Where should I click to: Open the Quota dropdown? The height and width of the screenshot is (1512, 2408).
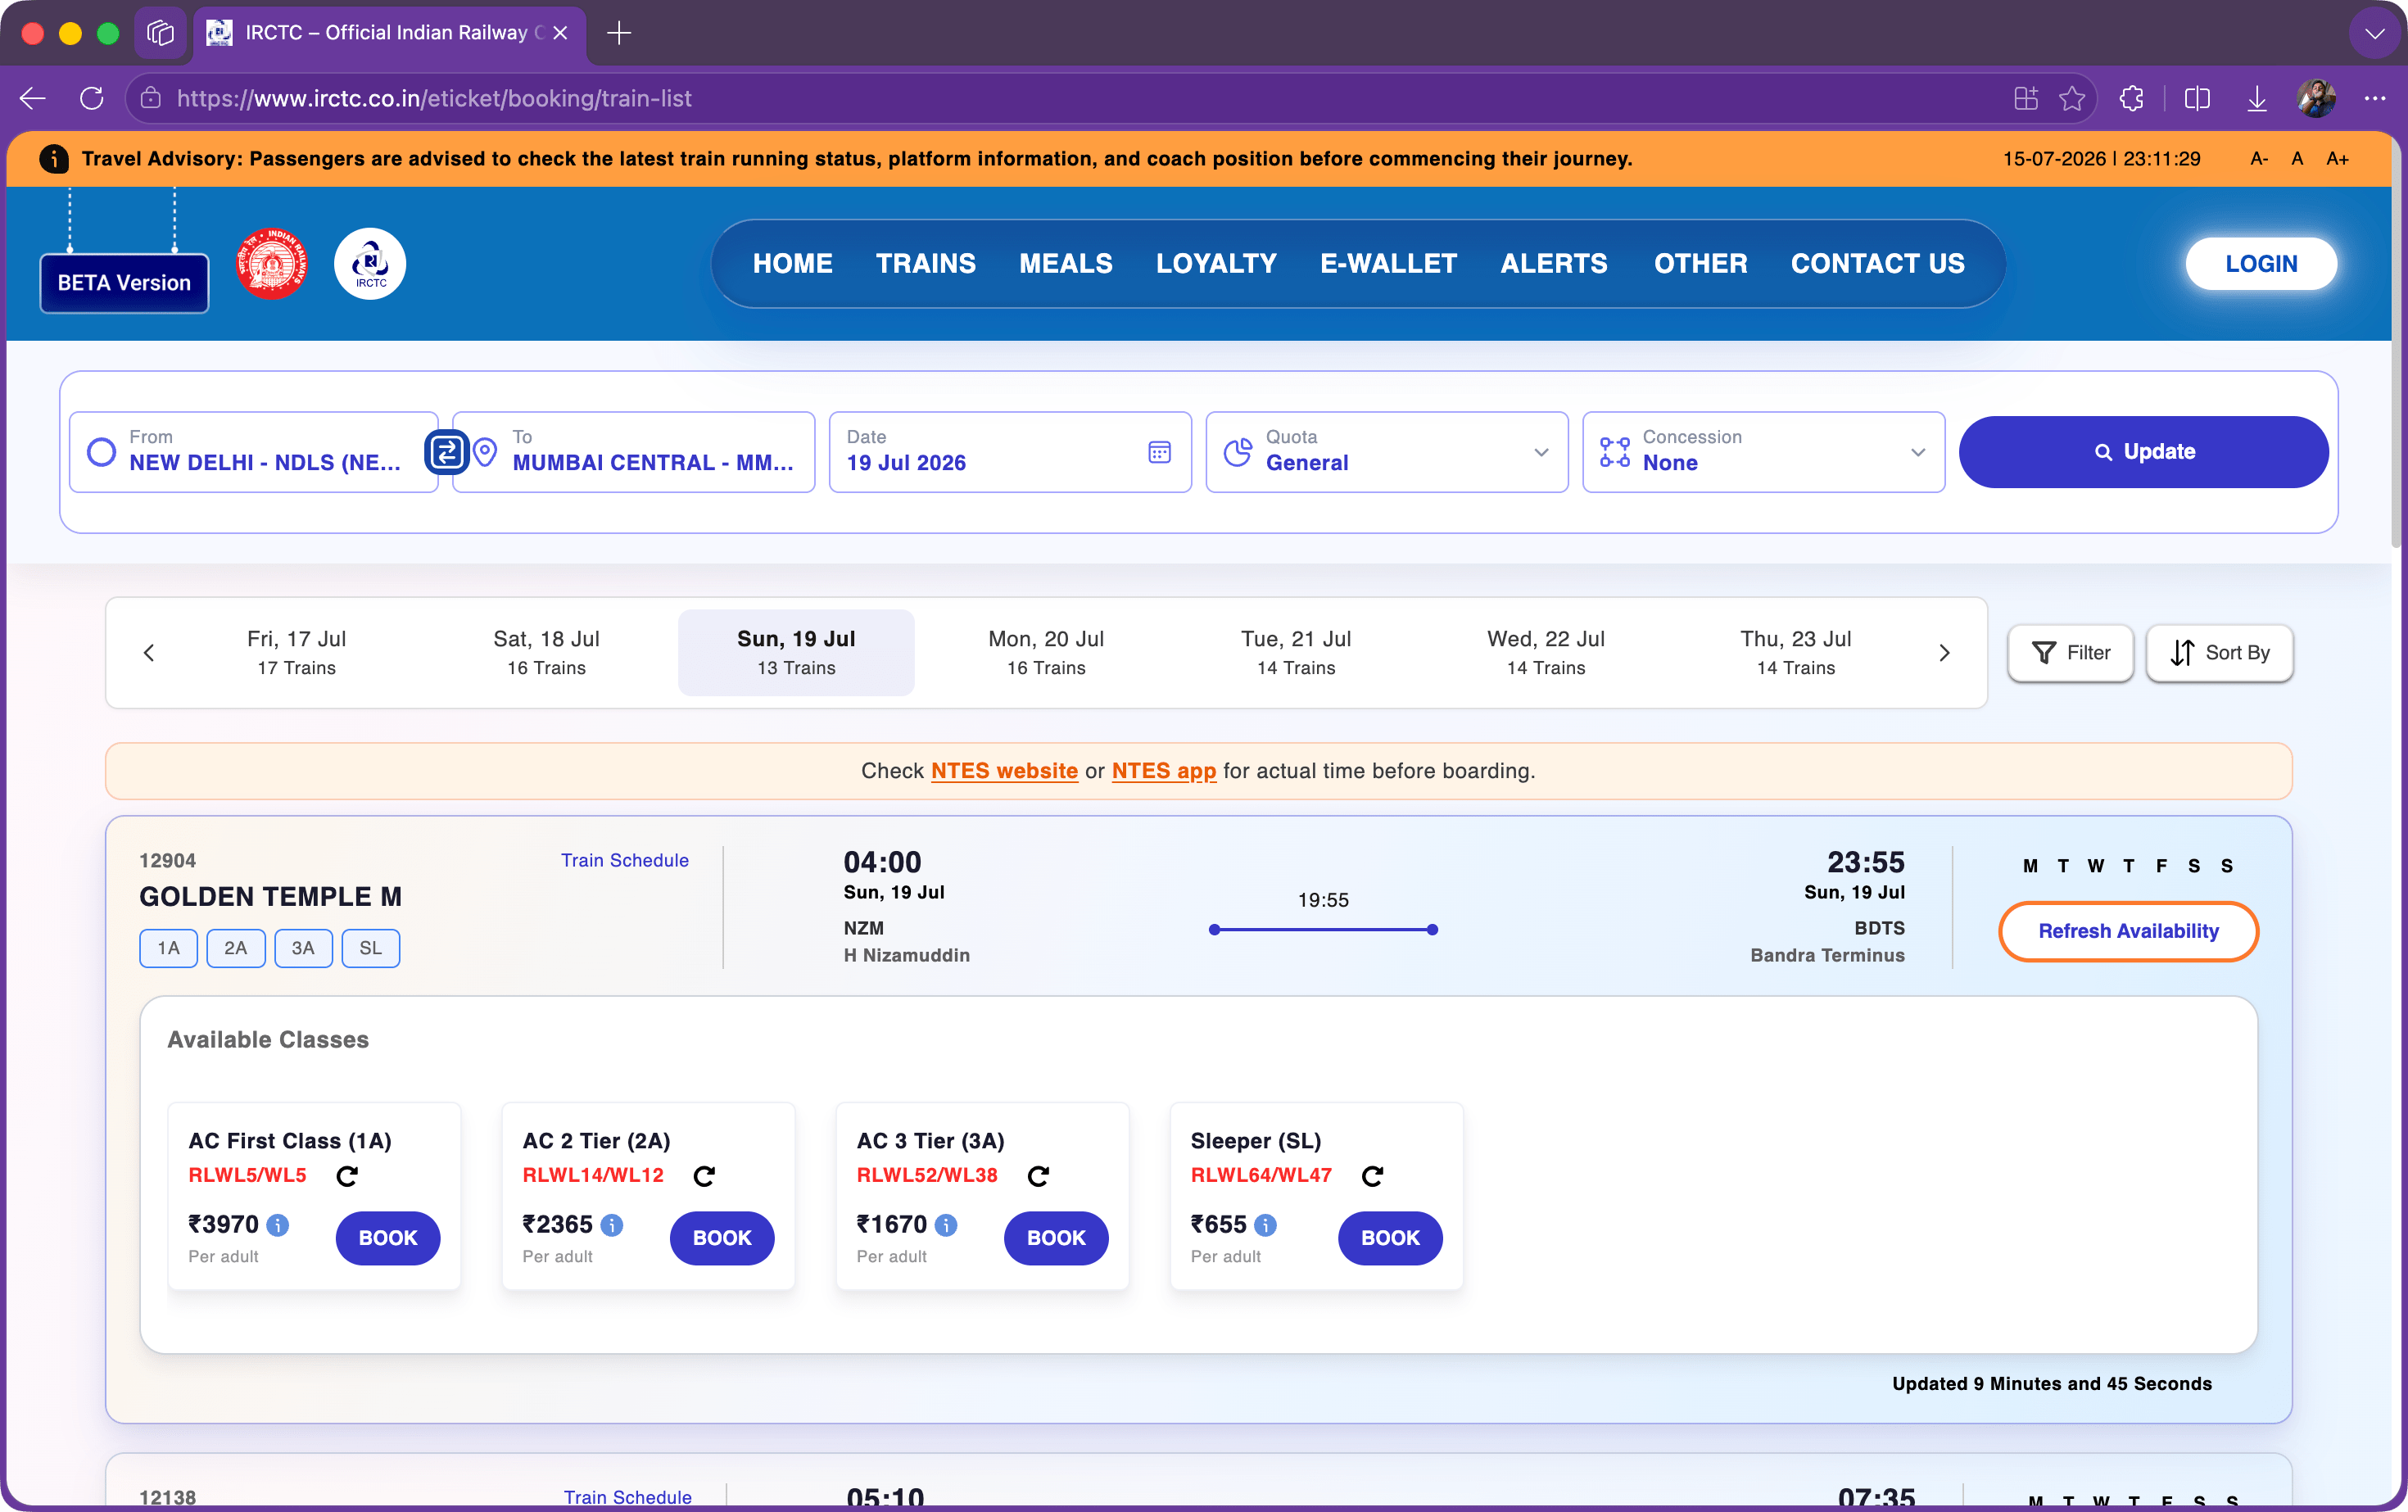(1386, 452)
